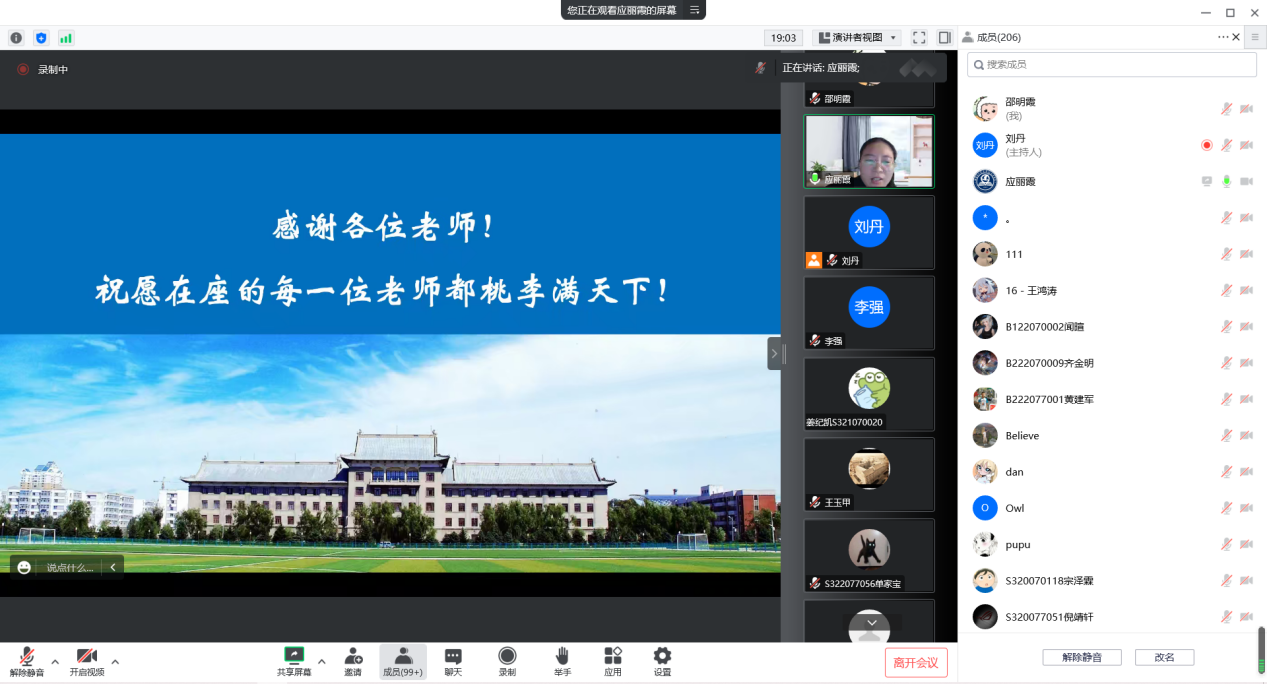Viewport: 1267px width, 684px height.
Task: Enter fullscreen mode via top bar icon
Action: (x=919, y=38)
